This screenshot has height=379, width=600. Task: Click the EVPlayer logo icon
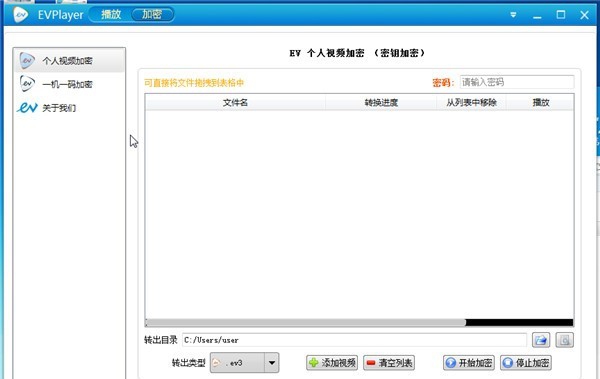(x=21, y=15)
